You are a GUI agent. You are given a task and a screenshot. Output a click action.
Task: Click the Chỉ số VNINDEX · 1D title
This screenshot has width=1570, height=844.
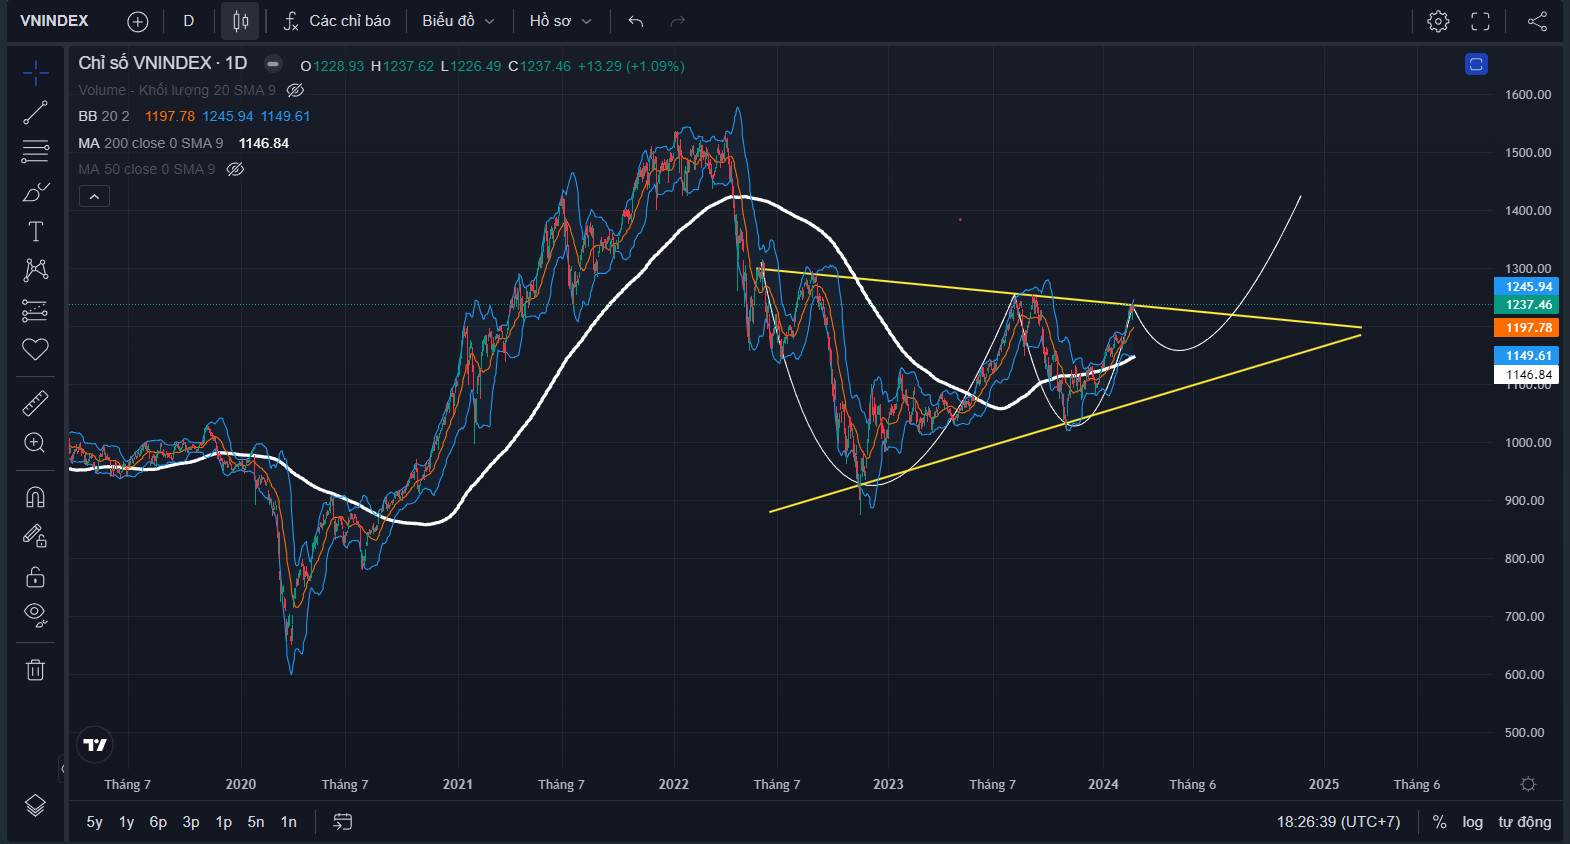[x=163, y=63]
